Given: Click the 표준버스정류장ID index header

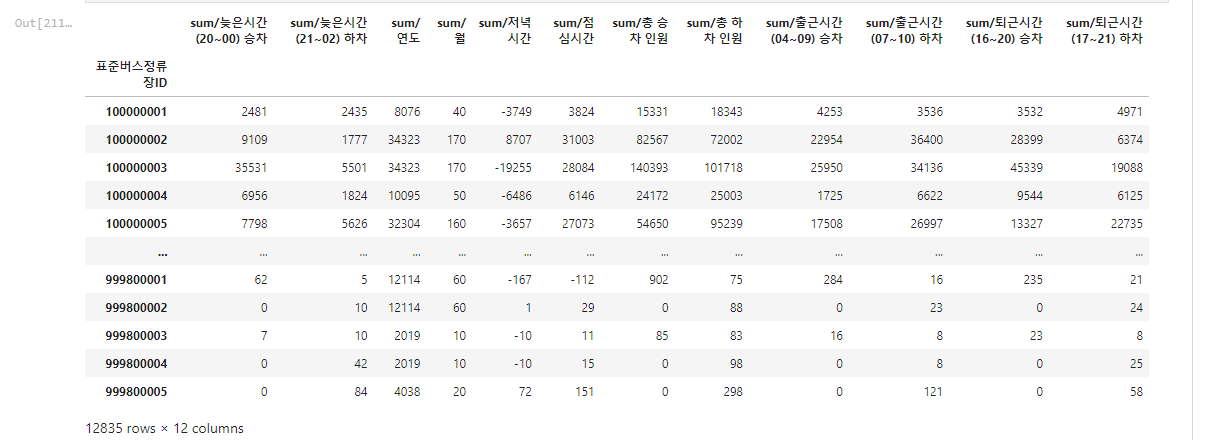Looking at the screenshot, I should pyautogui.click(x=131, y=74).
